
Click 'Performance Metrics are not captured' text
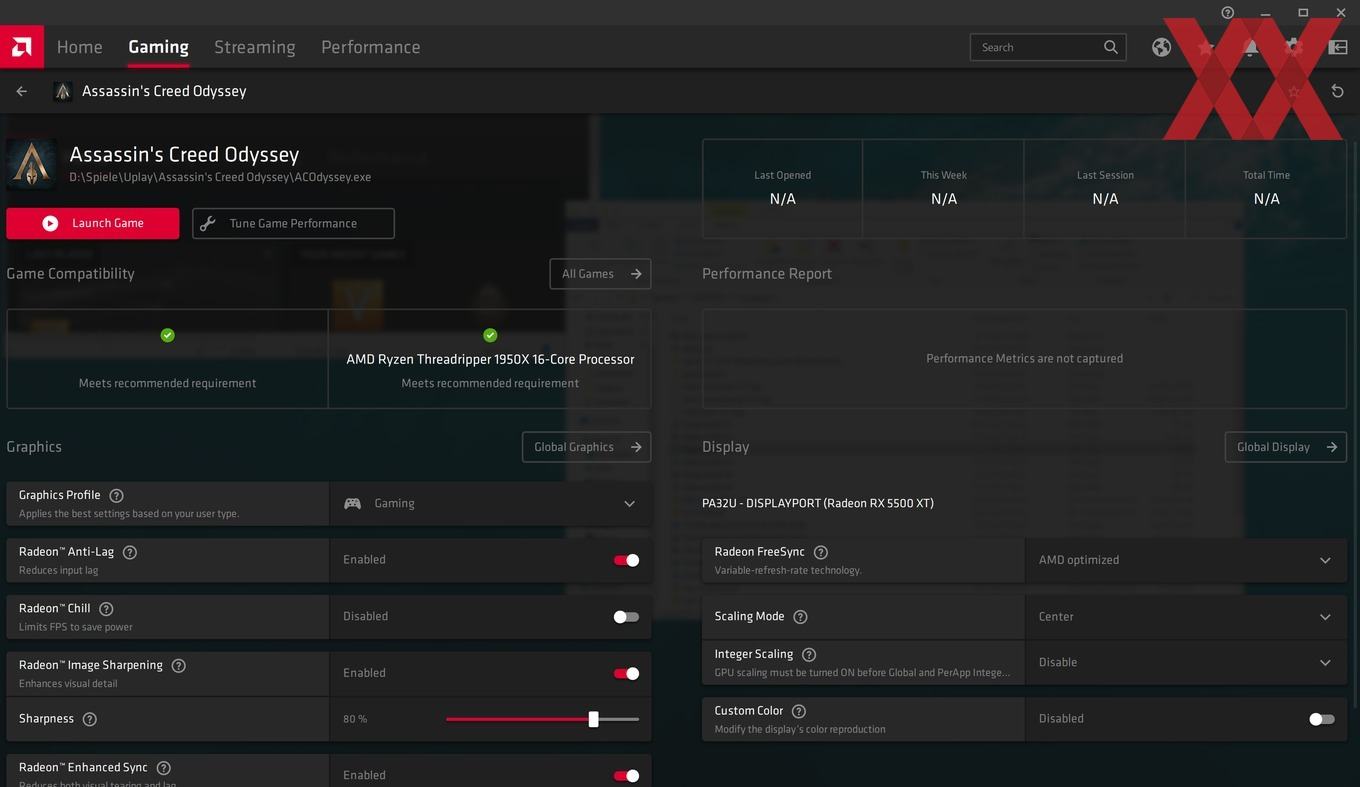[x=1024, y=358]
